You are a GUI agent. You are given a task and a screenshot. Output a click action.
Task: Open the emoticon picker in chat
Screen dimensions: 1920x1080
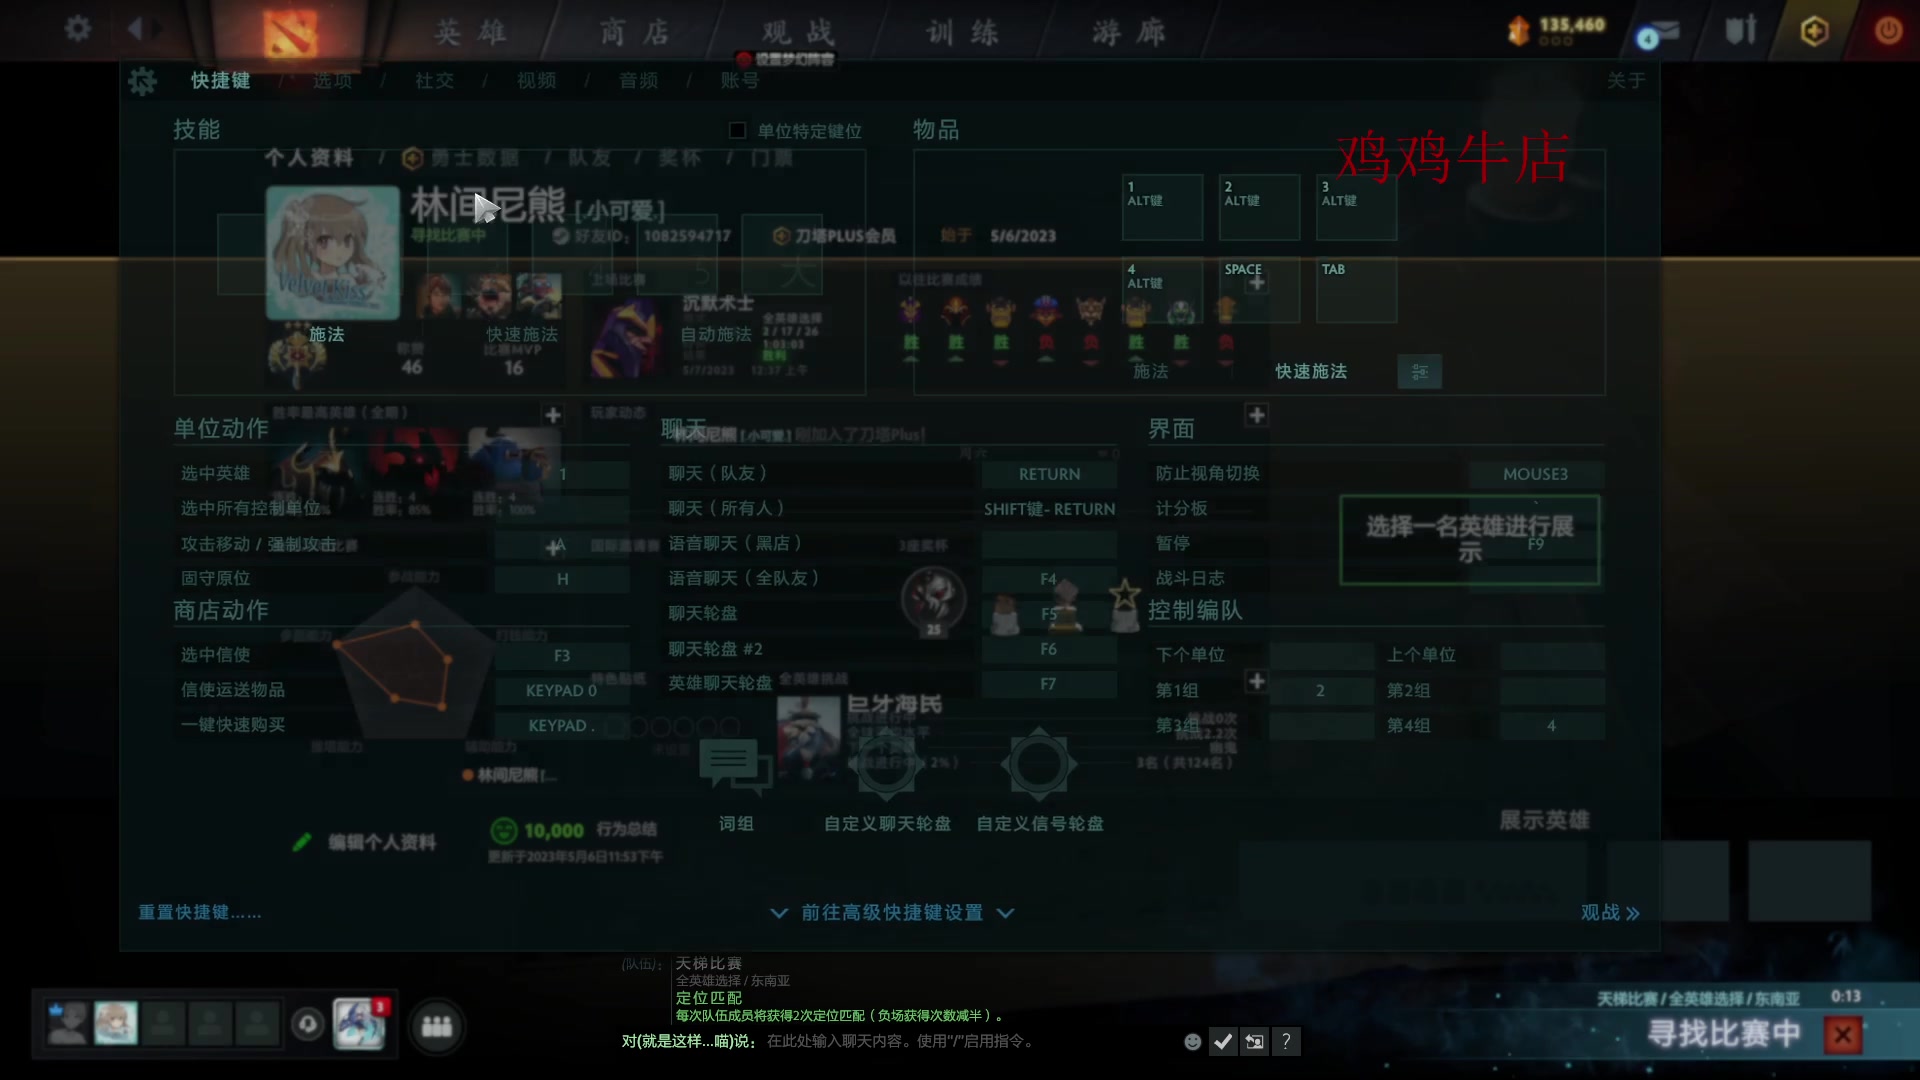click(x=1192, y=1042)
